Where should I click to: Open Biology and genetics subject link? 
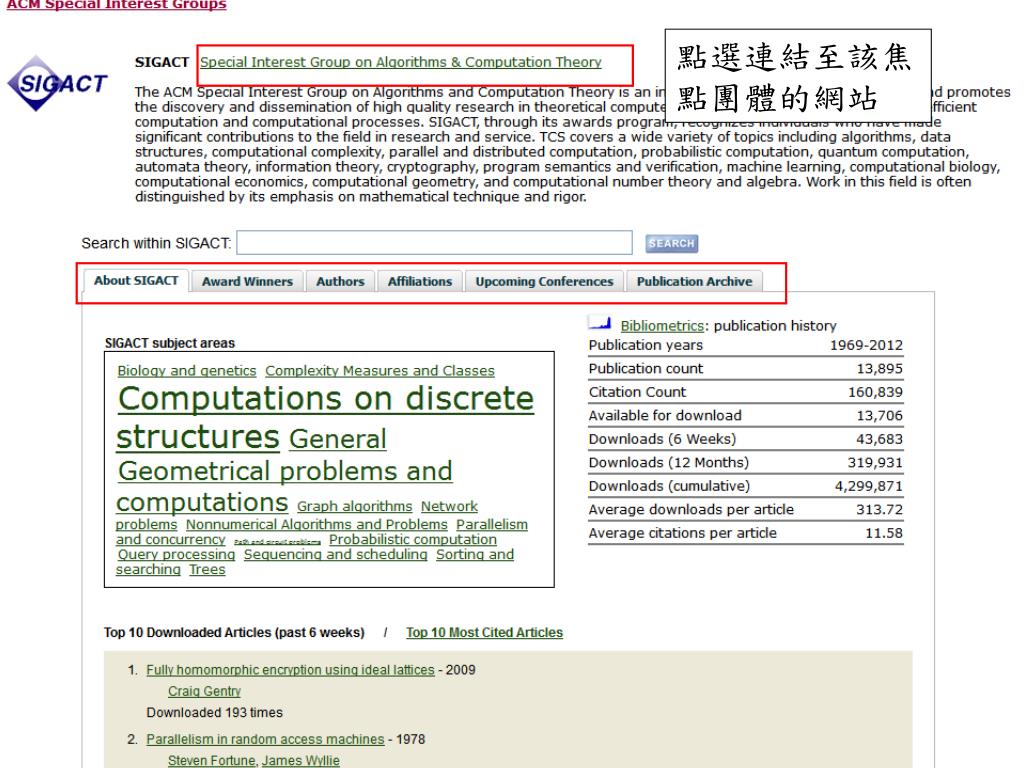coord(187,370)
